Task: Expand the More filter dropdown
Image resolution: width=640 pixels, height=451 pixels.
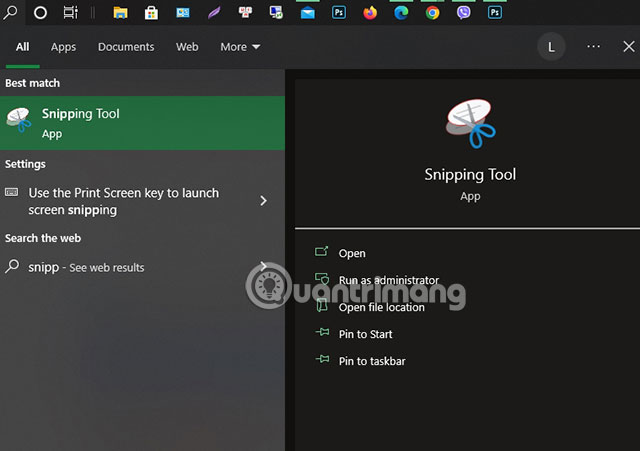Action: click(x=240, y=47)
